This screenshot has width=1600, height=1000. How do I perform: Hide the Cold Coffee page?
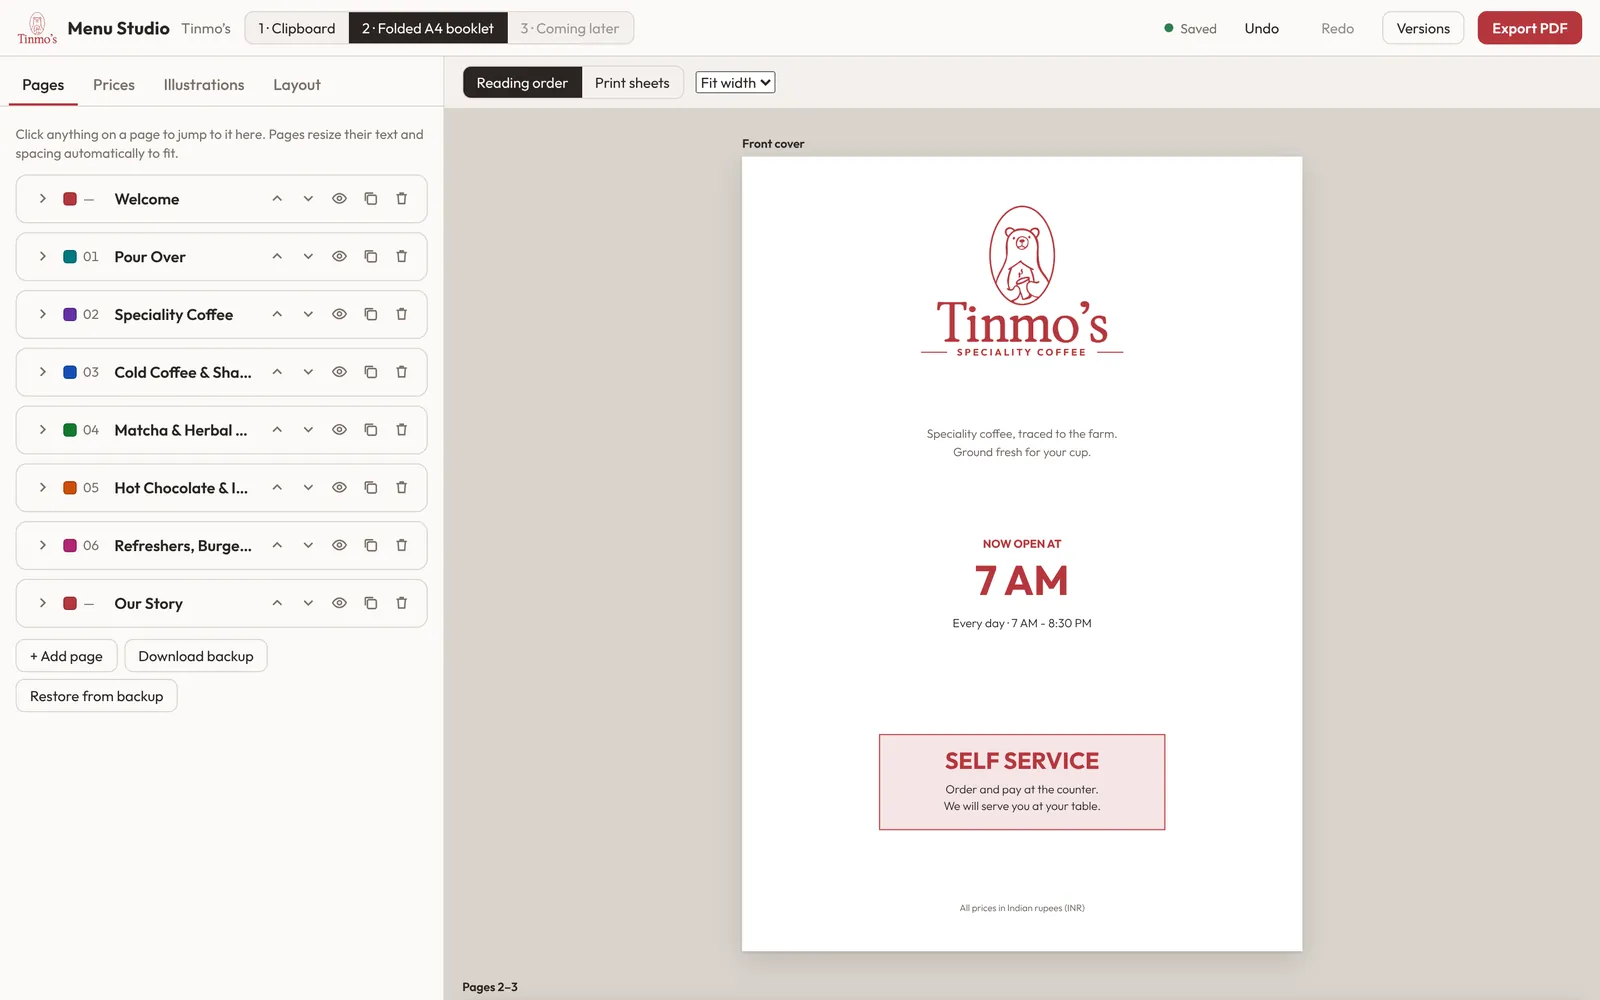[339, 372]
